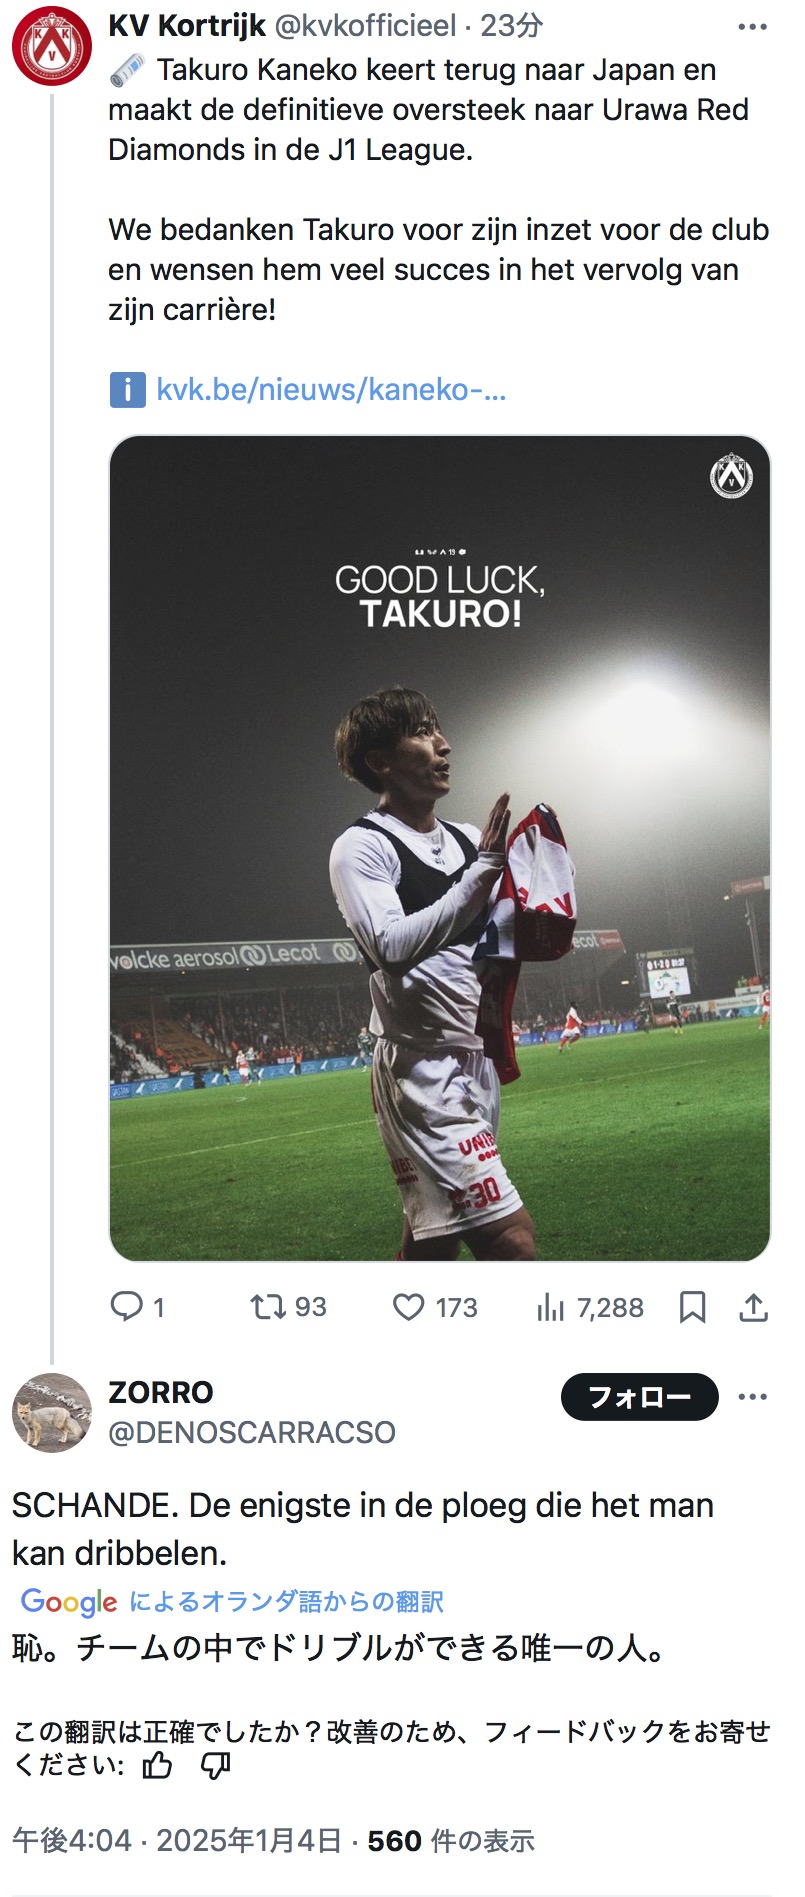Click ZORRO fox profile avatar
The width and height of the screenshot is (805, 1897).
tap(51, 1412)
